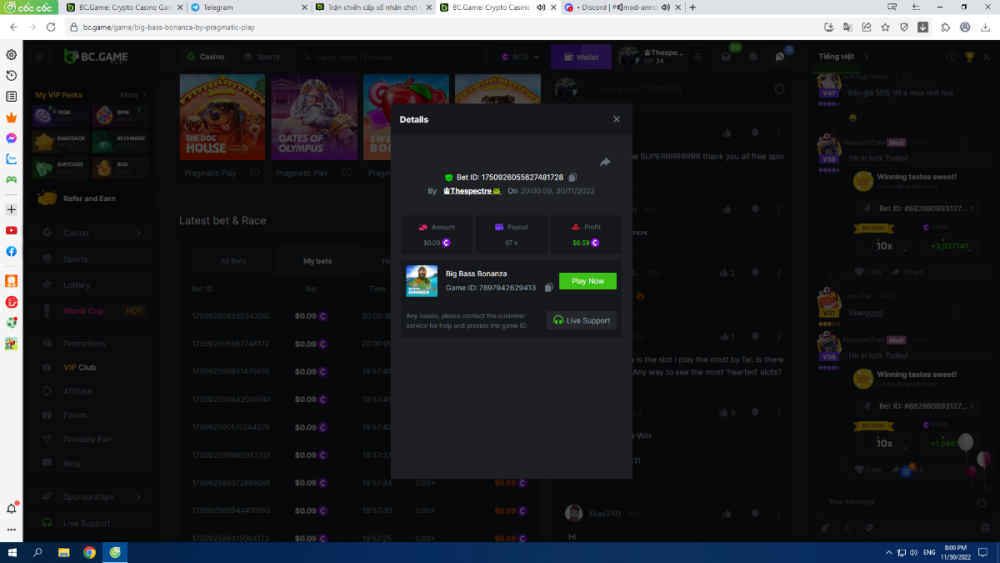Open Facebook shortcut in the sidebar
This screenshot has height=563, width=1000.
pos(11,251)
